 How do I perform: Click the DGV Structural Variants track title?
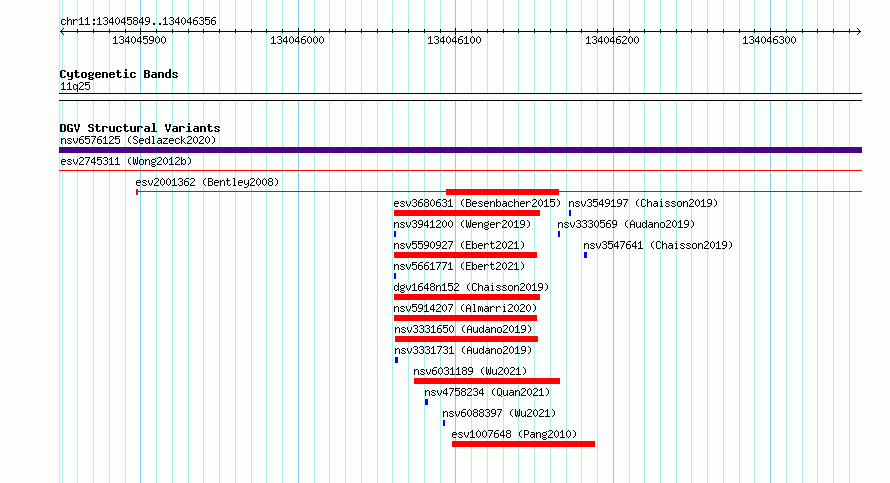pos(140,128)
